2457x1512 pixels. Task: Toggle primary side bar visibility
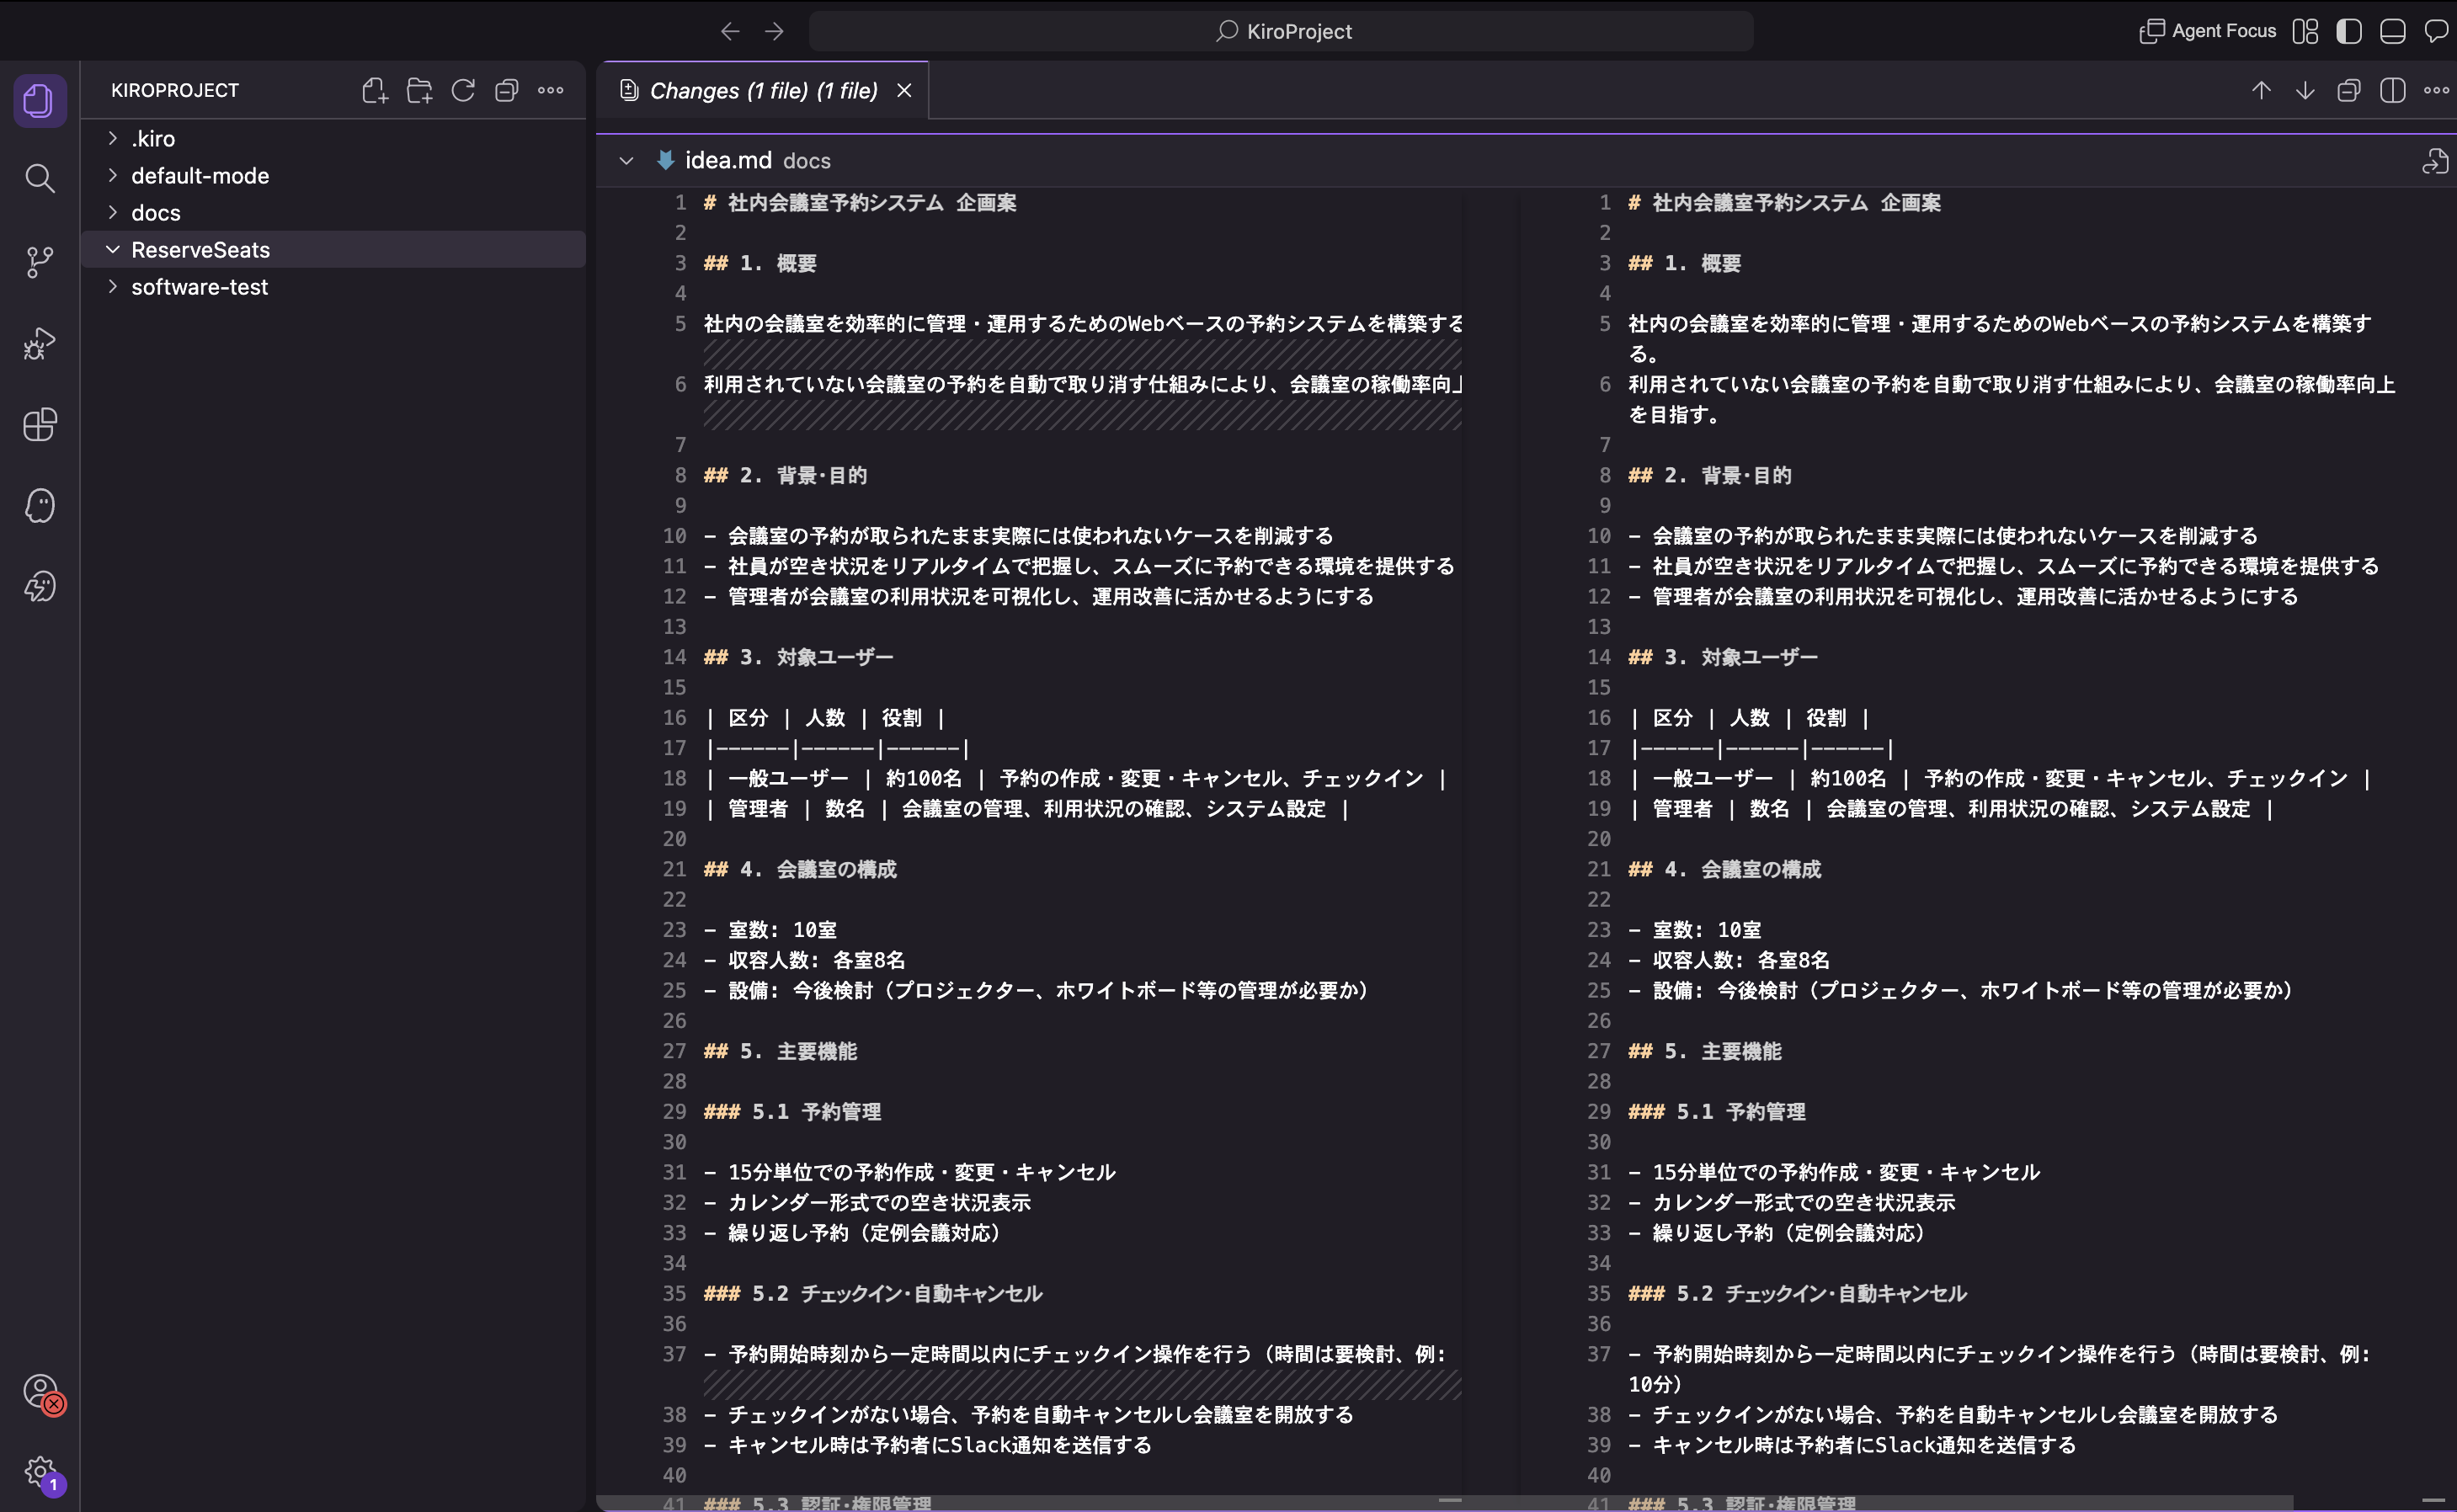click(x=2349, y=31)
